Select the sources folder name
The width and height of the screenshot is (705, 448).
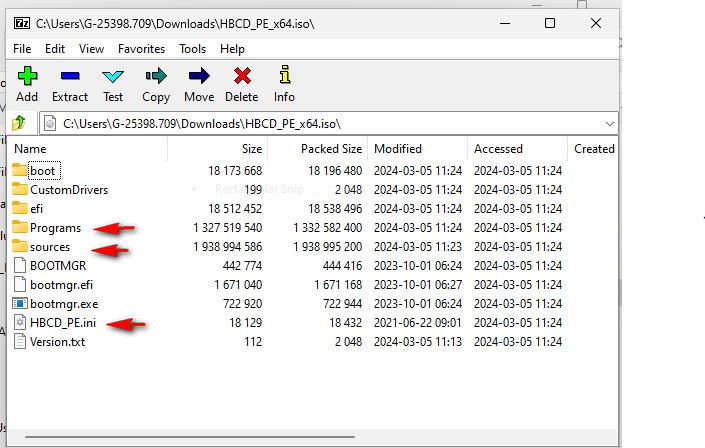pyautogui.click(x=50, y=247)
